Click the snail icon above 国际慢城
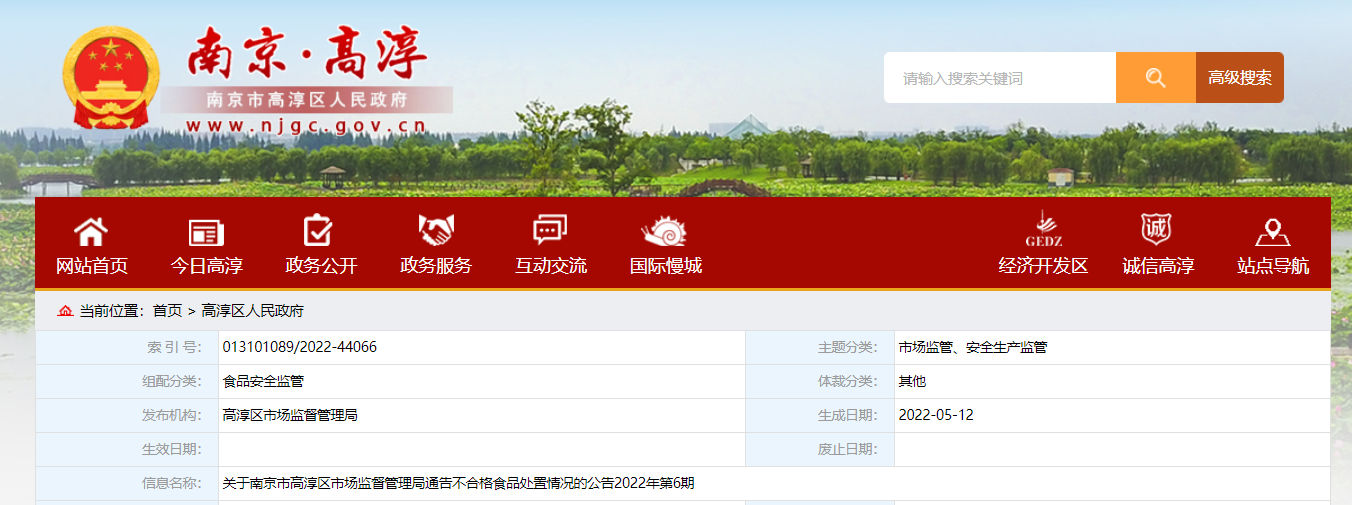 (x=665, y=231)
